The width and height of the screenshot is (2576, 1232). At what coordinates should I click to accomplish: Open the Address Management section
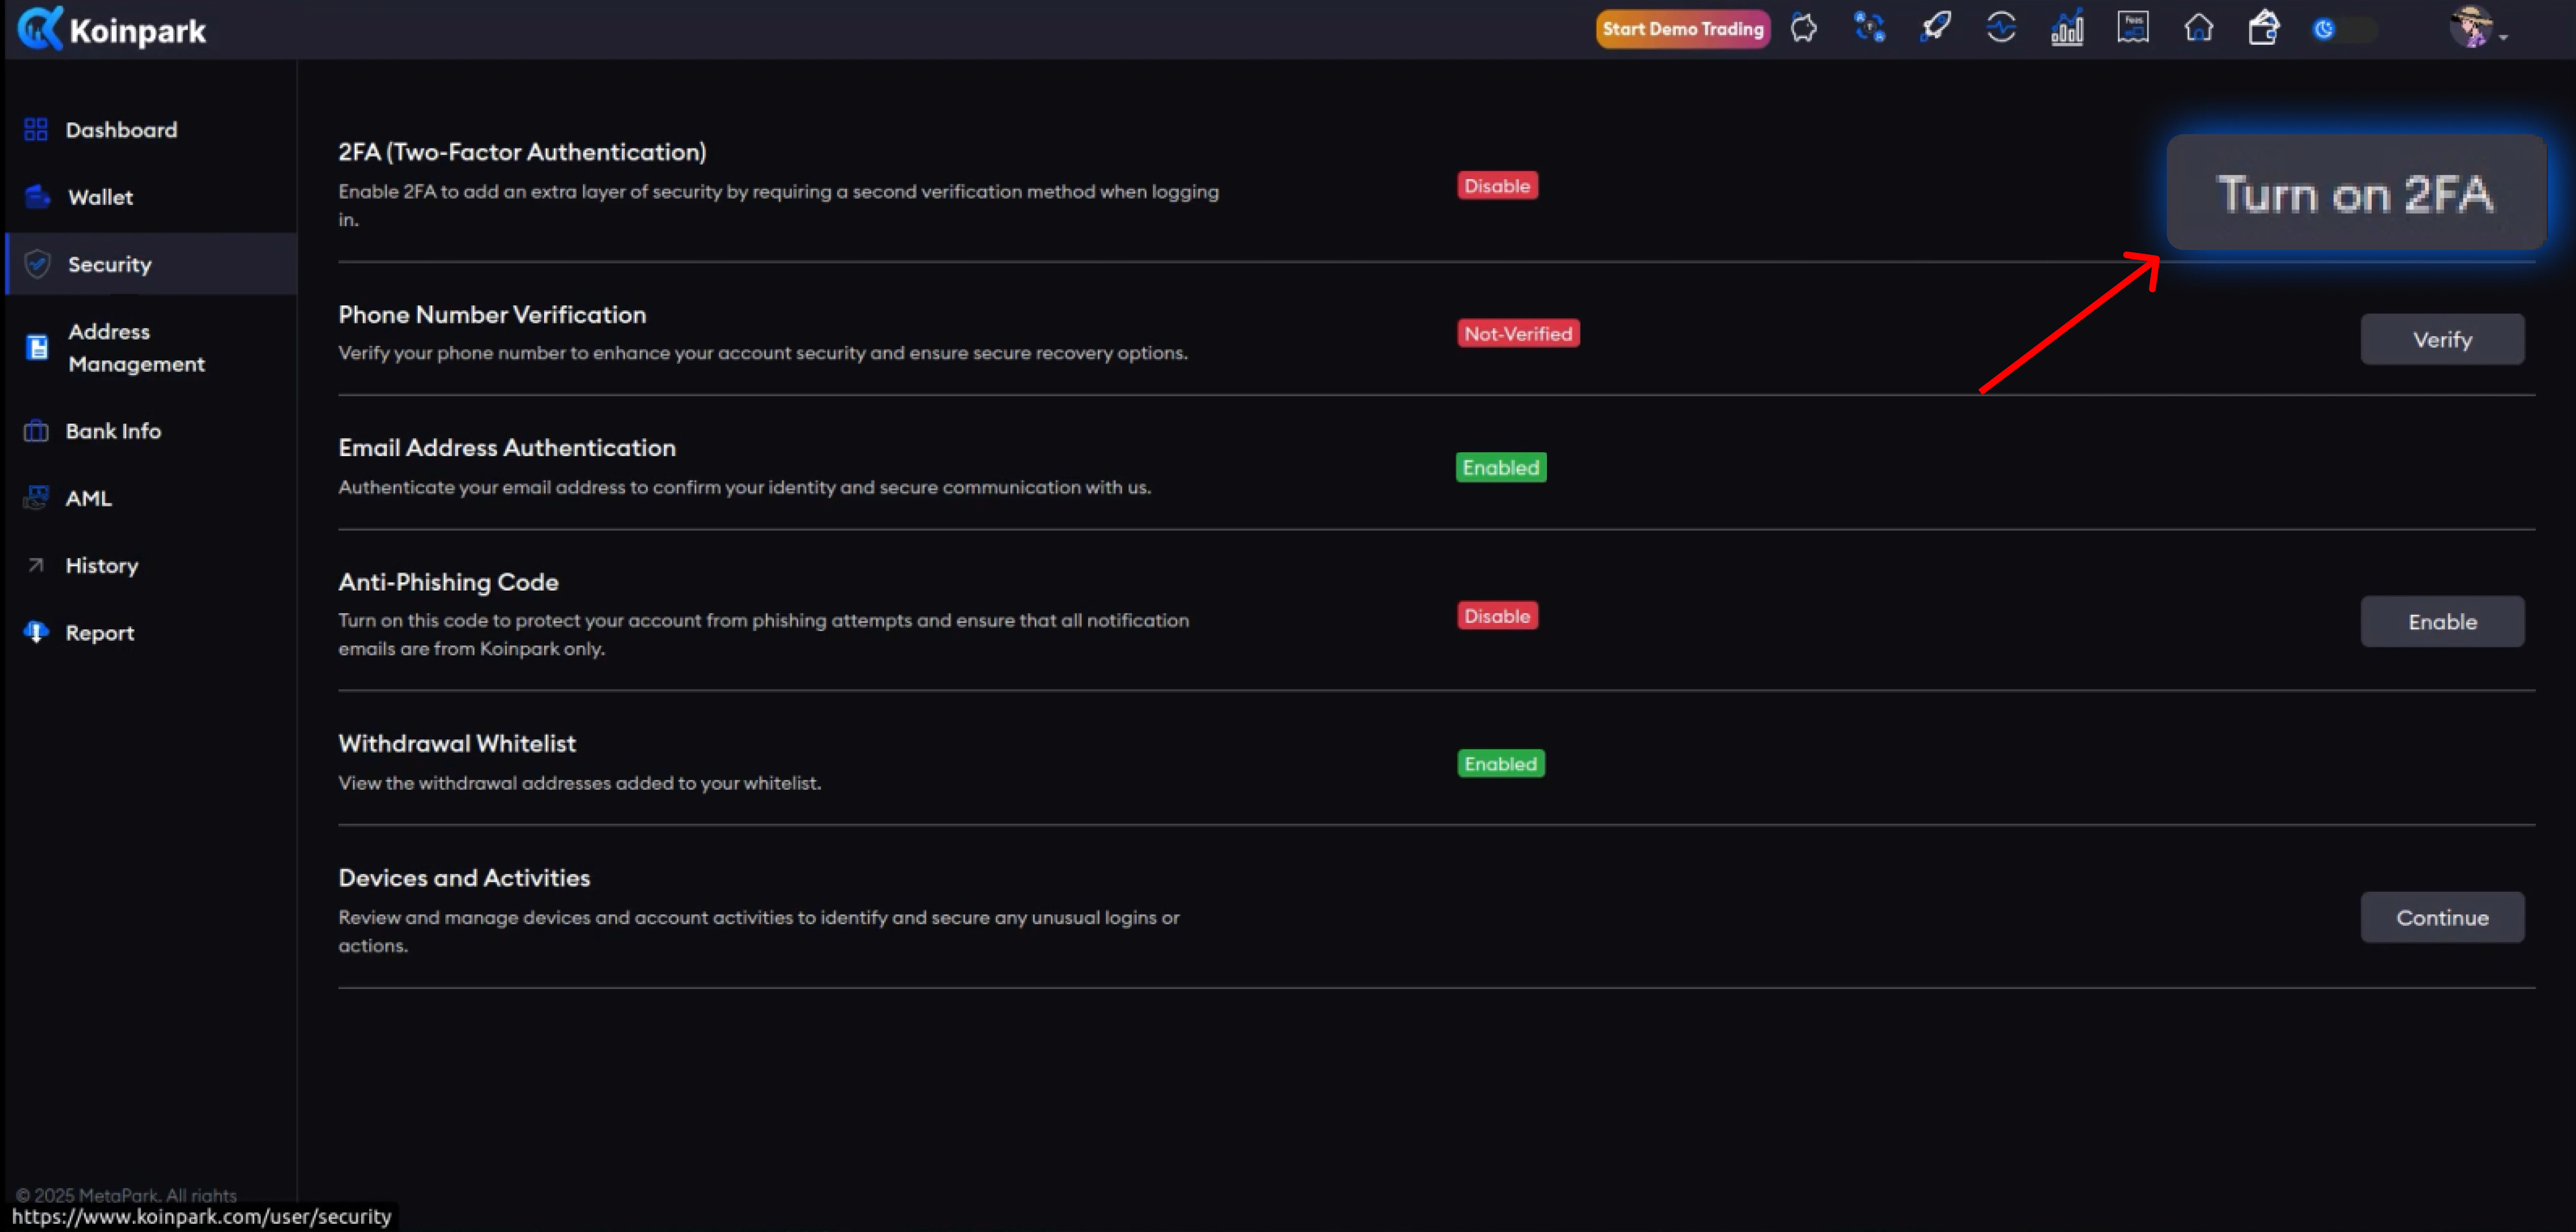pos(136,347)
